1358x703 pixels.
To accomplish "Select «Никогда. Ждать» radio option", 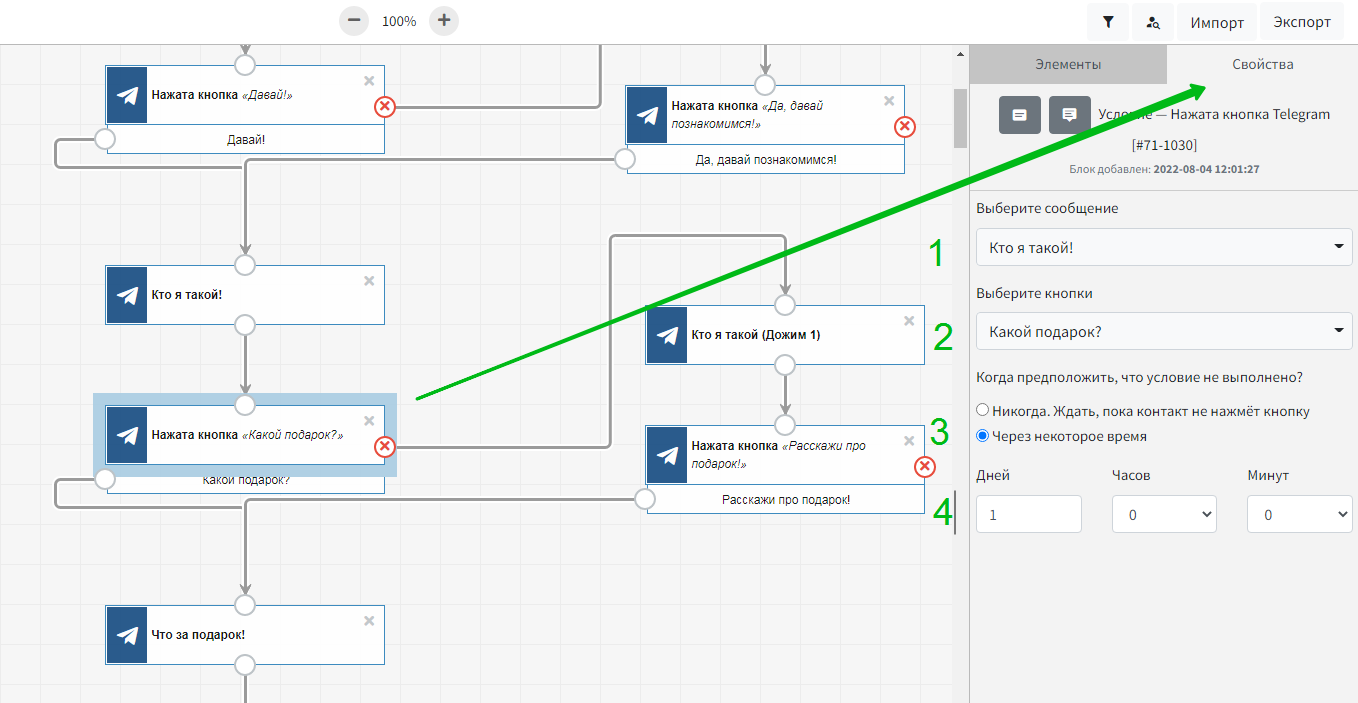I will tap(983, 410).
